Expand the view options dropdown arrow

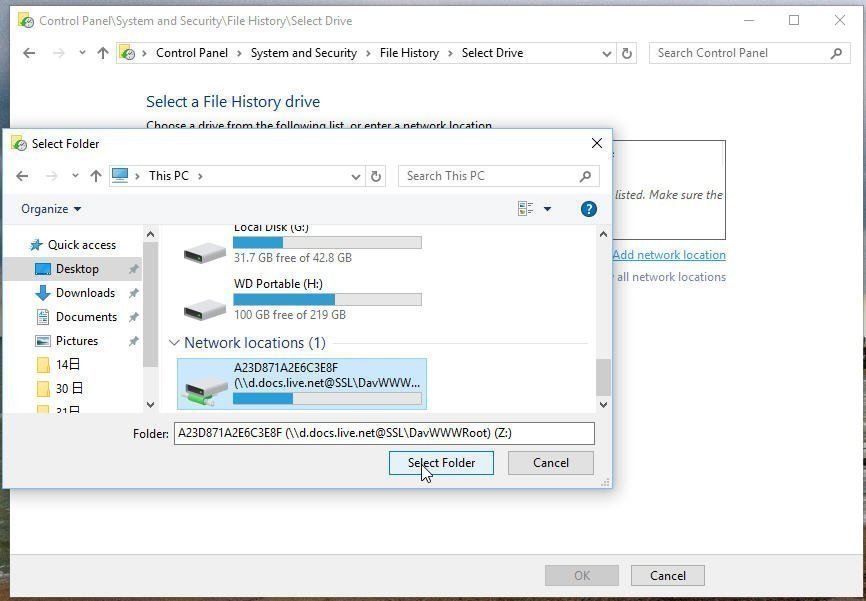pyautogui.click(x=547, y=209)
